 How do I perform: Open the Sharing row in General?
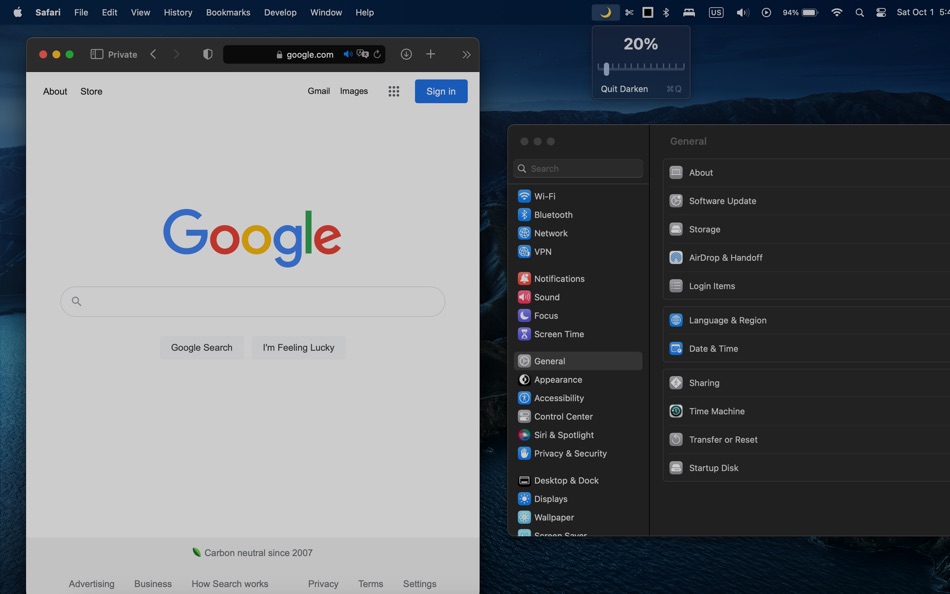pos(806,383)
